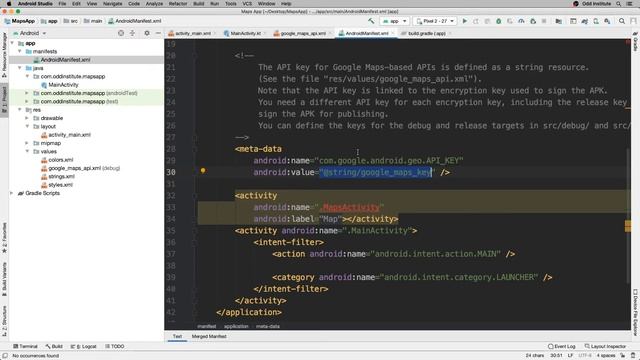The image size is (640, 360).
Task: Open the profiler gauge icon in toolbar
Action: tap(521, 21)
